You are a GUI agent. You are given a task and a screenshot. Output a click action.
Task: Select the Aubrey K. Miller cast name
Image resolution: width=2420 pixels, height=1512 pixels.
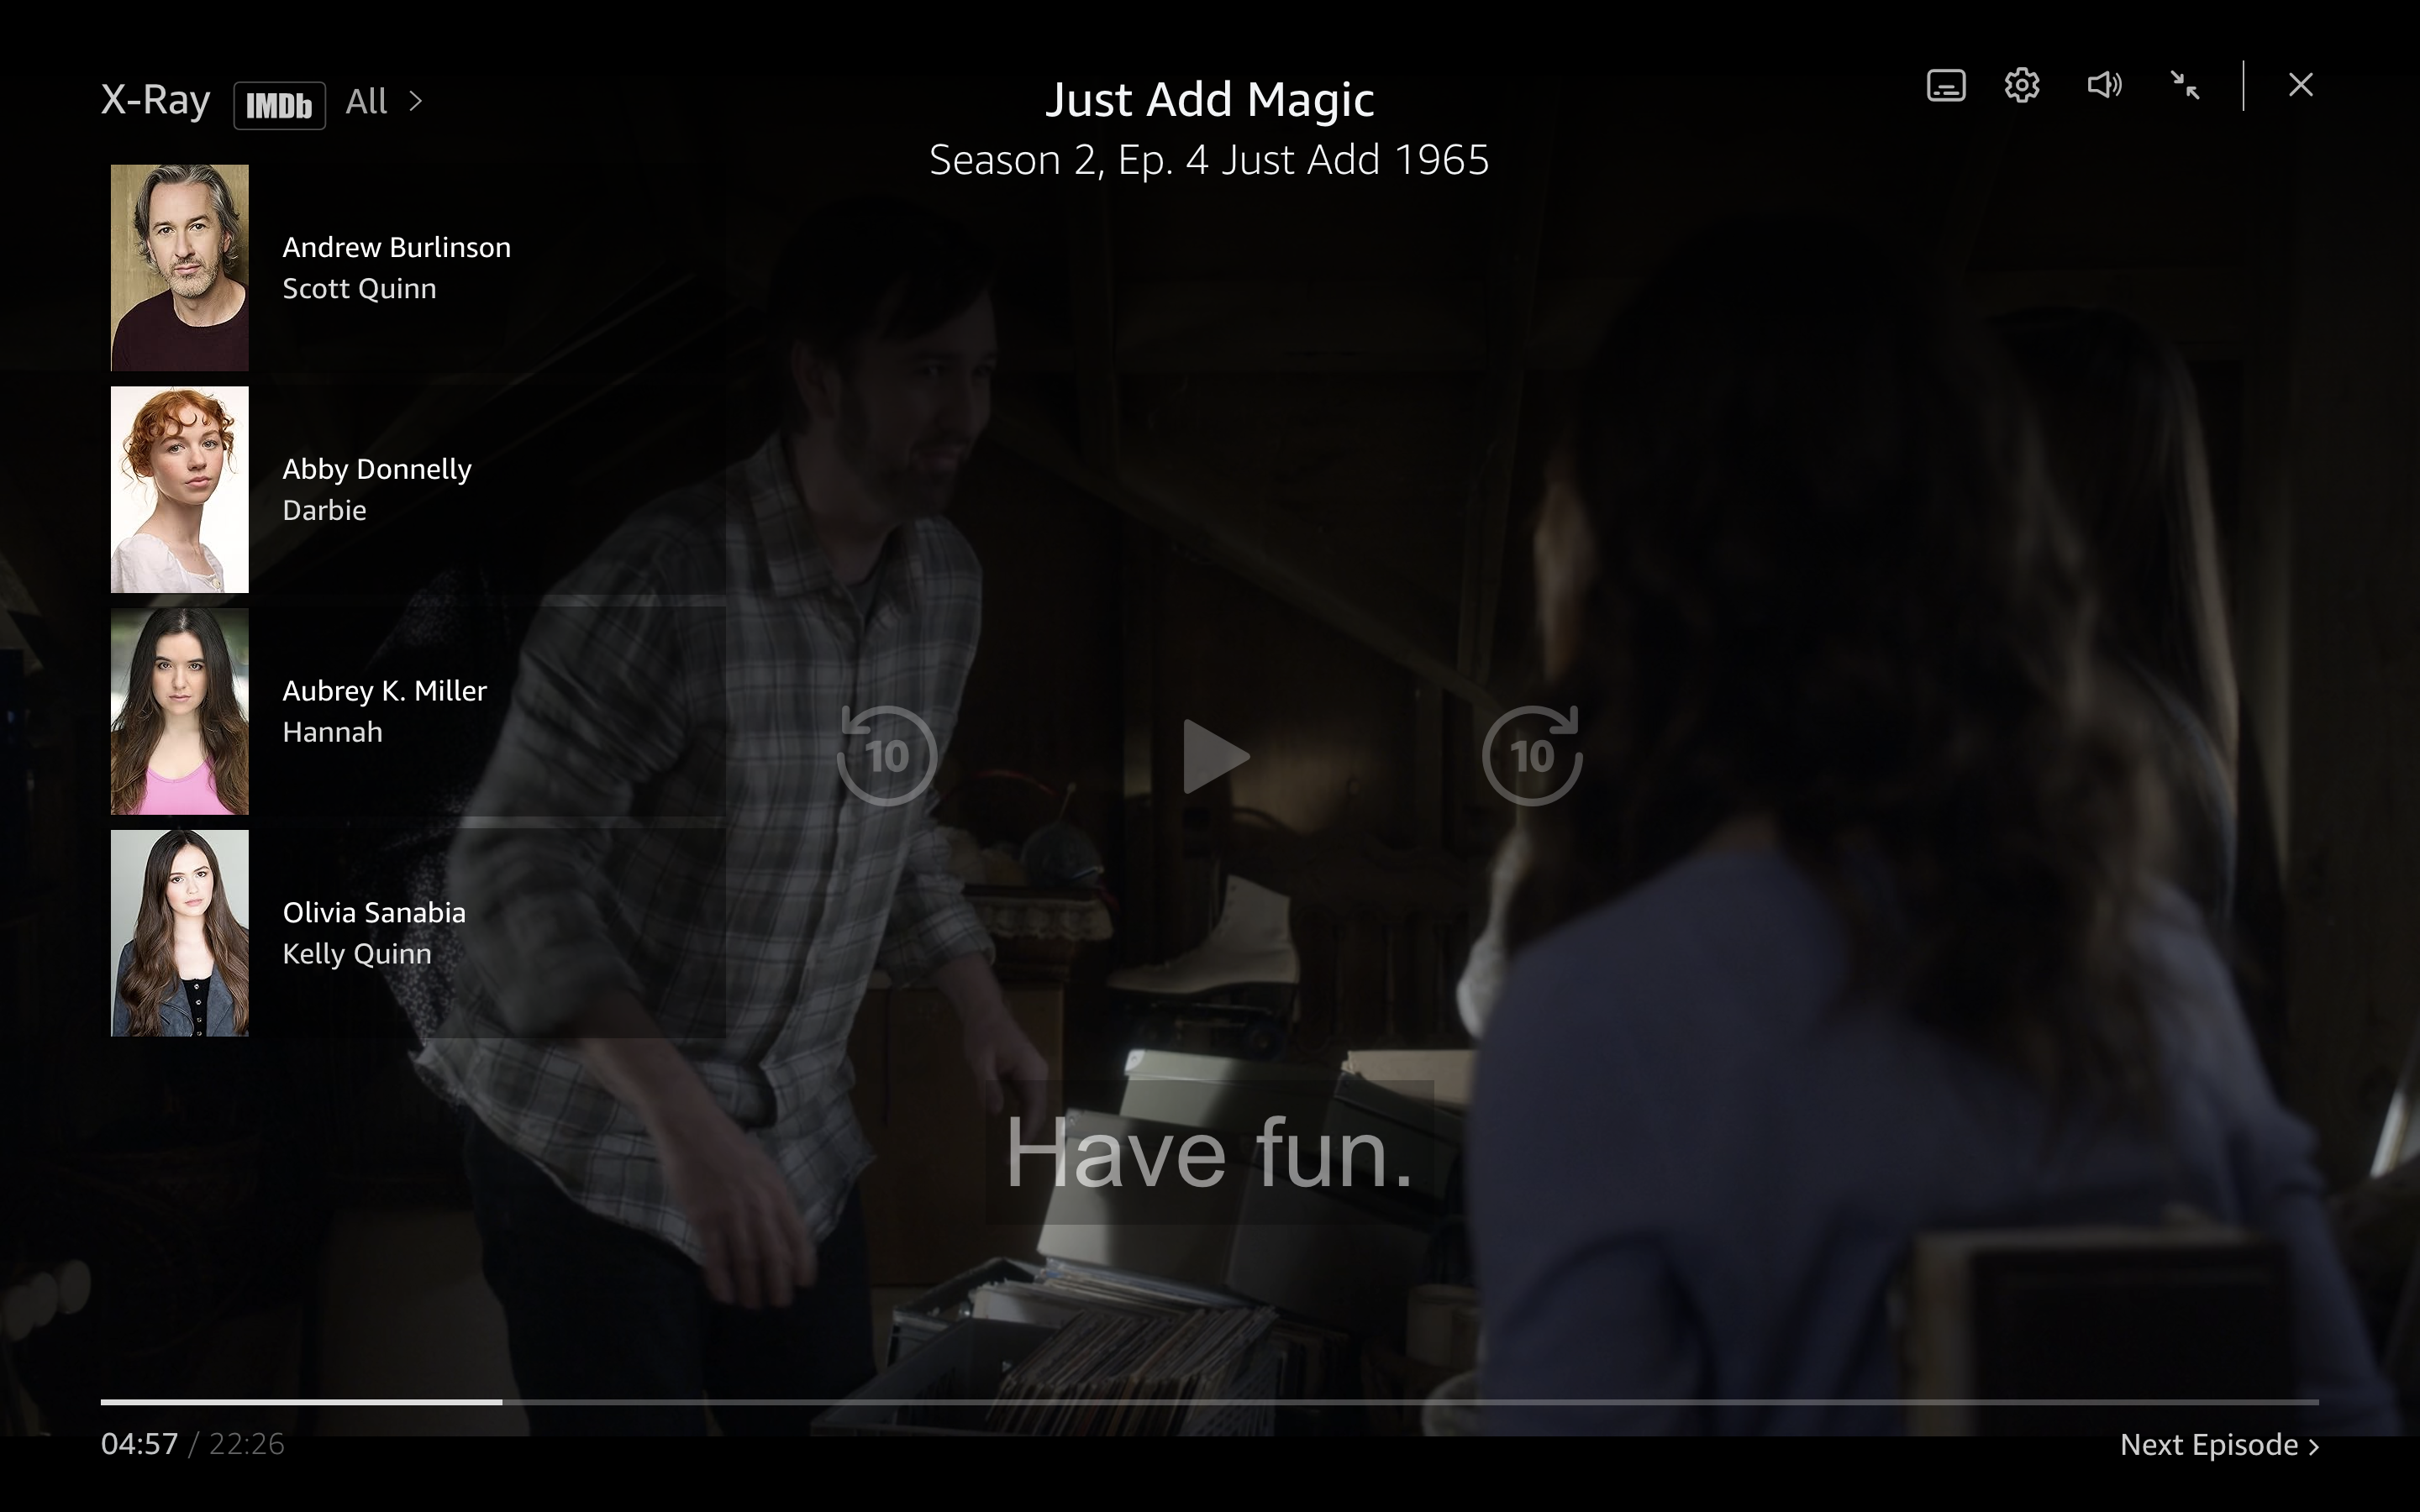point(385,691)
